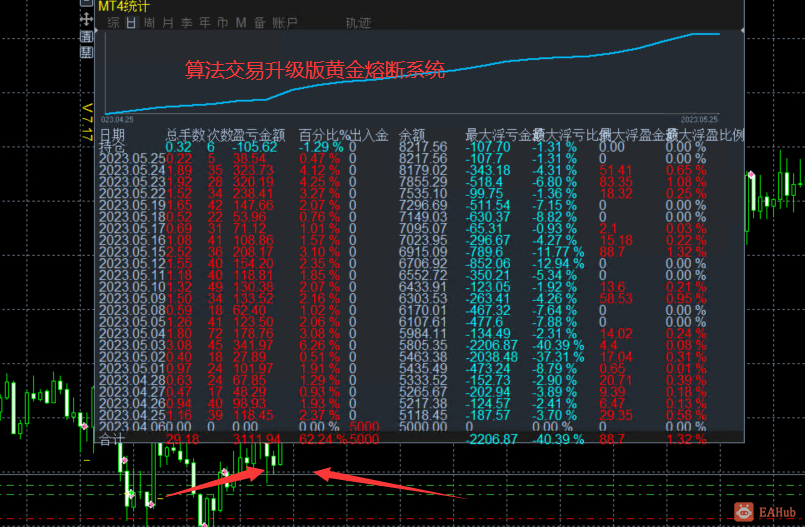Click the EAHub logo
This screenshot has width=805, height=527.
[x=765, y=512]
